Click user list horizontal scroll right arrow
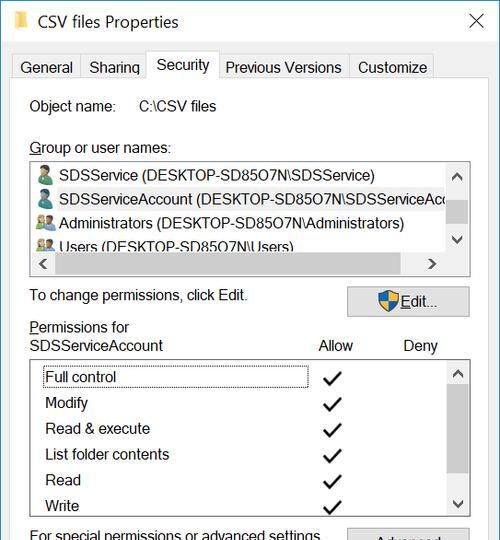The image size is (500, 540). 432,264
